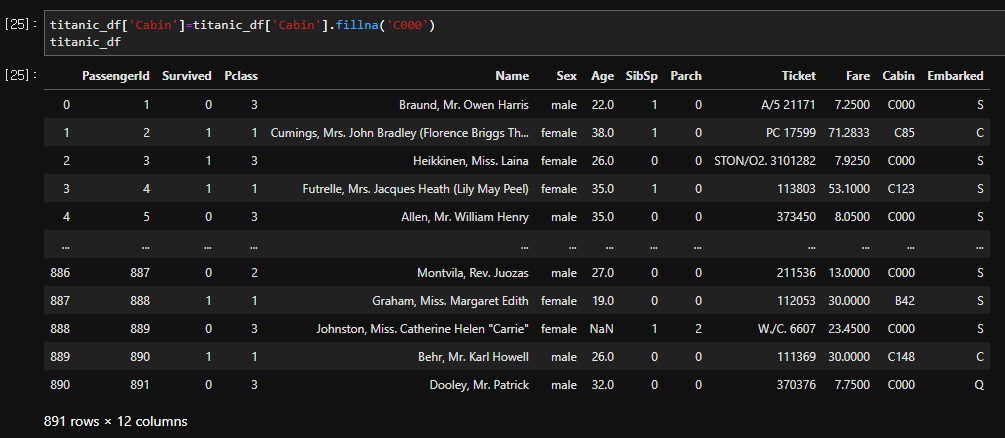Viewport: 1005px width, 438px height.
Task: Click ticket value 113803
Action: tap(797, 189)
